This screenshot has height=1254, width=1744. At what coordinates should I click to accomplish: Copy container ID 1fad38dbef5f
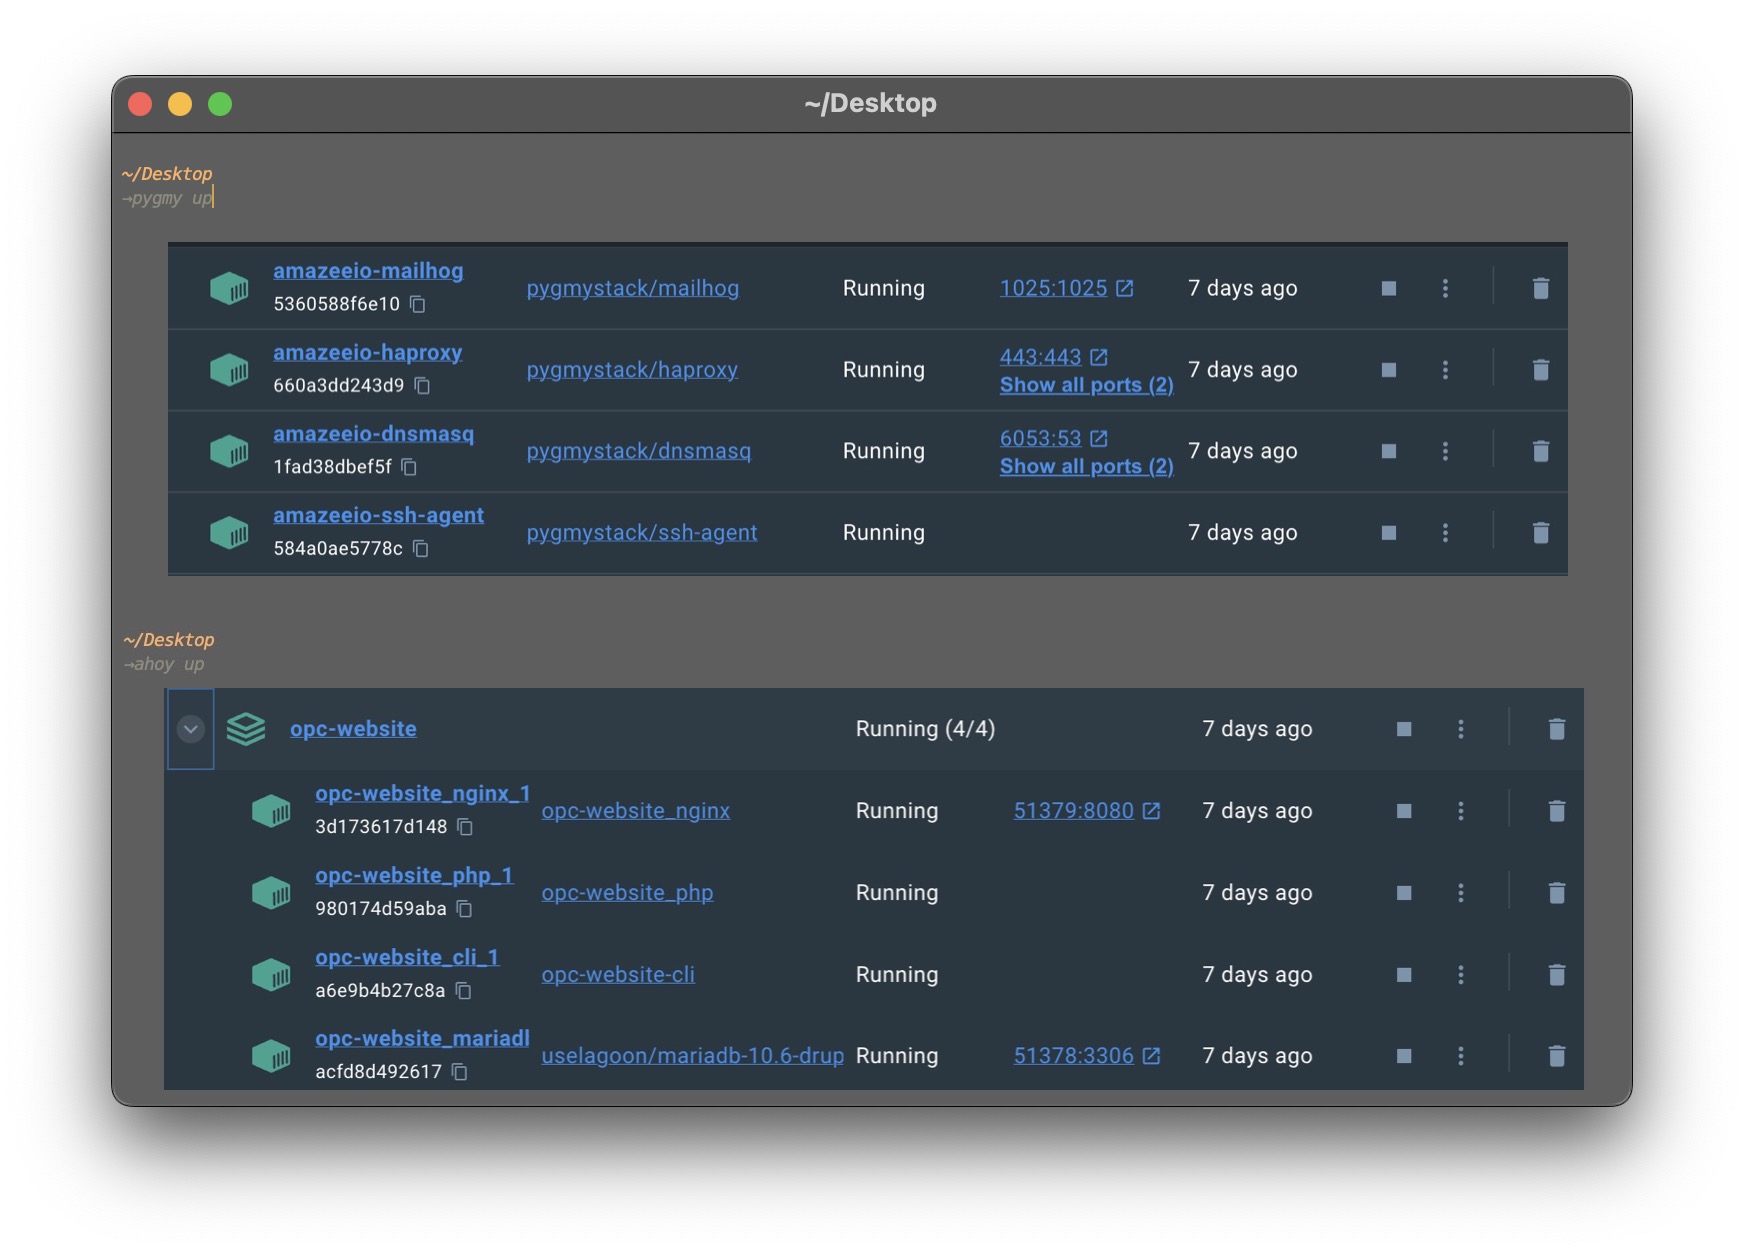coord(409,467)
